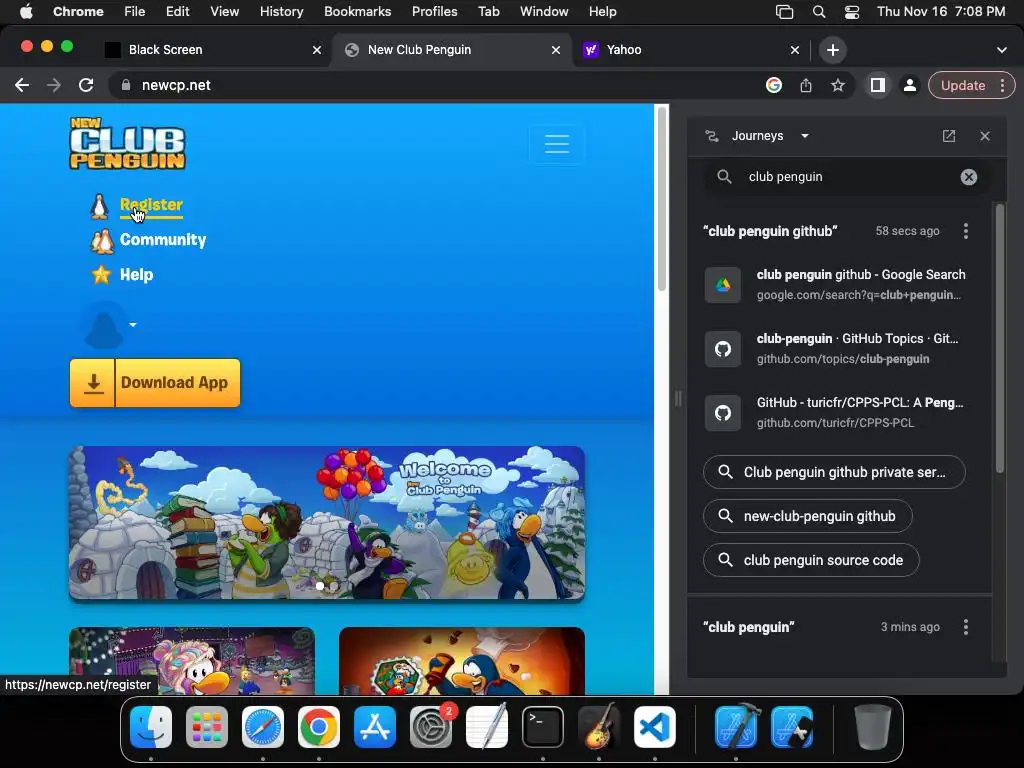This screenshot has width=1024, height=768.
Task: Open the Help link
Action: tap(136, 275)
